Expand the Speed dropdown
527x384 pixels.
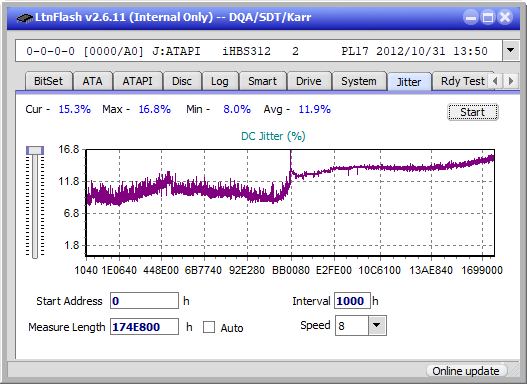point(377,326)
